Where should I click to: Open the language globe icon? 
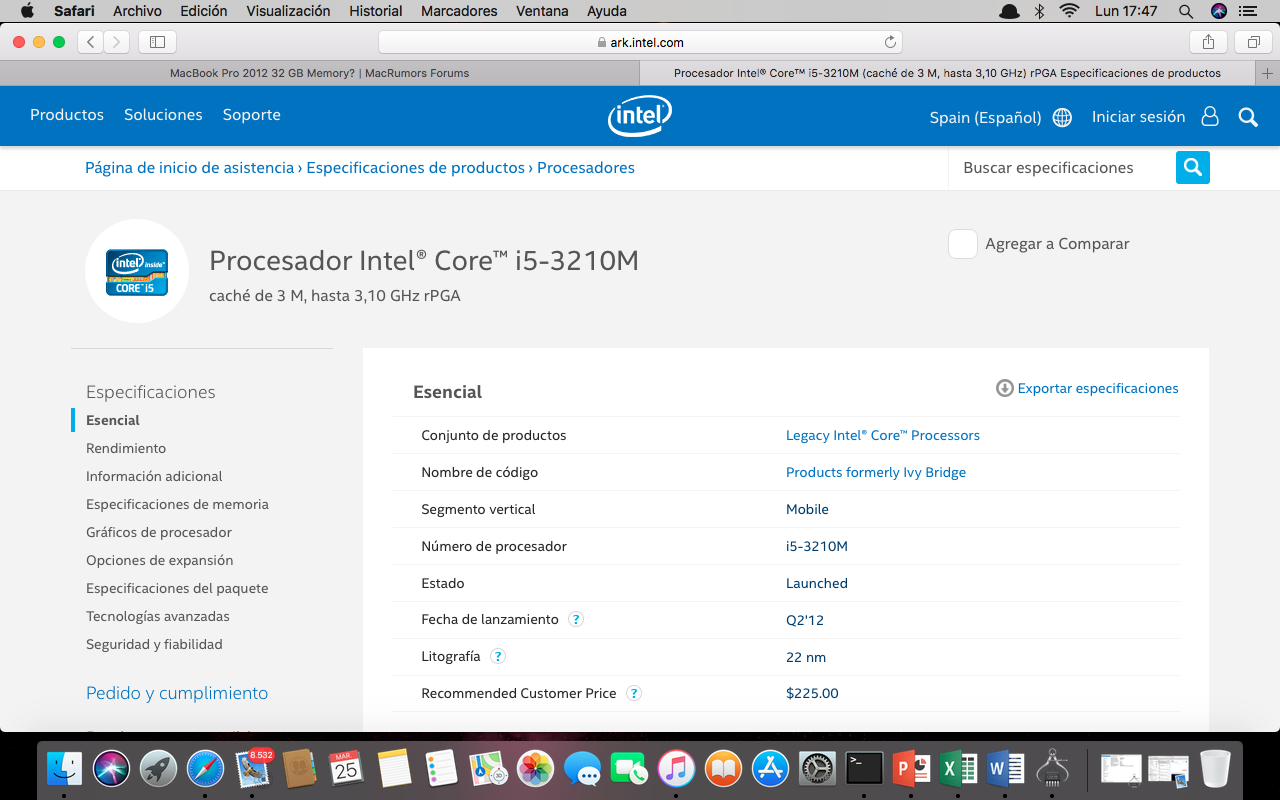[1062, 117]
